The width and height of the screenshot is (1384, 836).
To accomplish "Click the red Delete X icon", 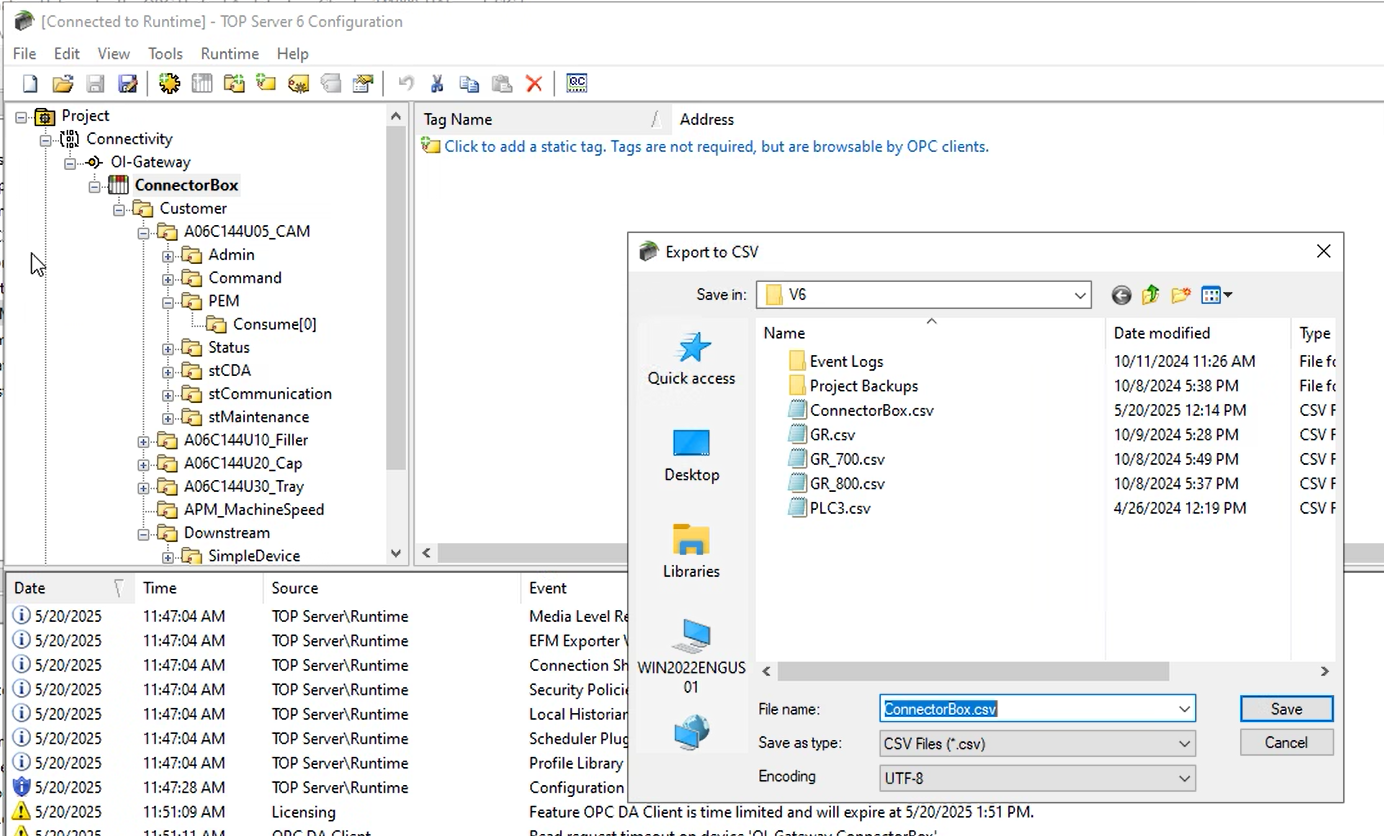I will (534, 84).
